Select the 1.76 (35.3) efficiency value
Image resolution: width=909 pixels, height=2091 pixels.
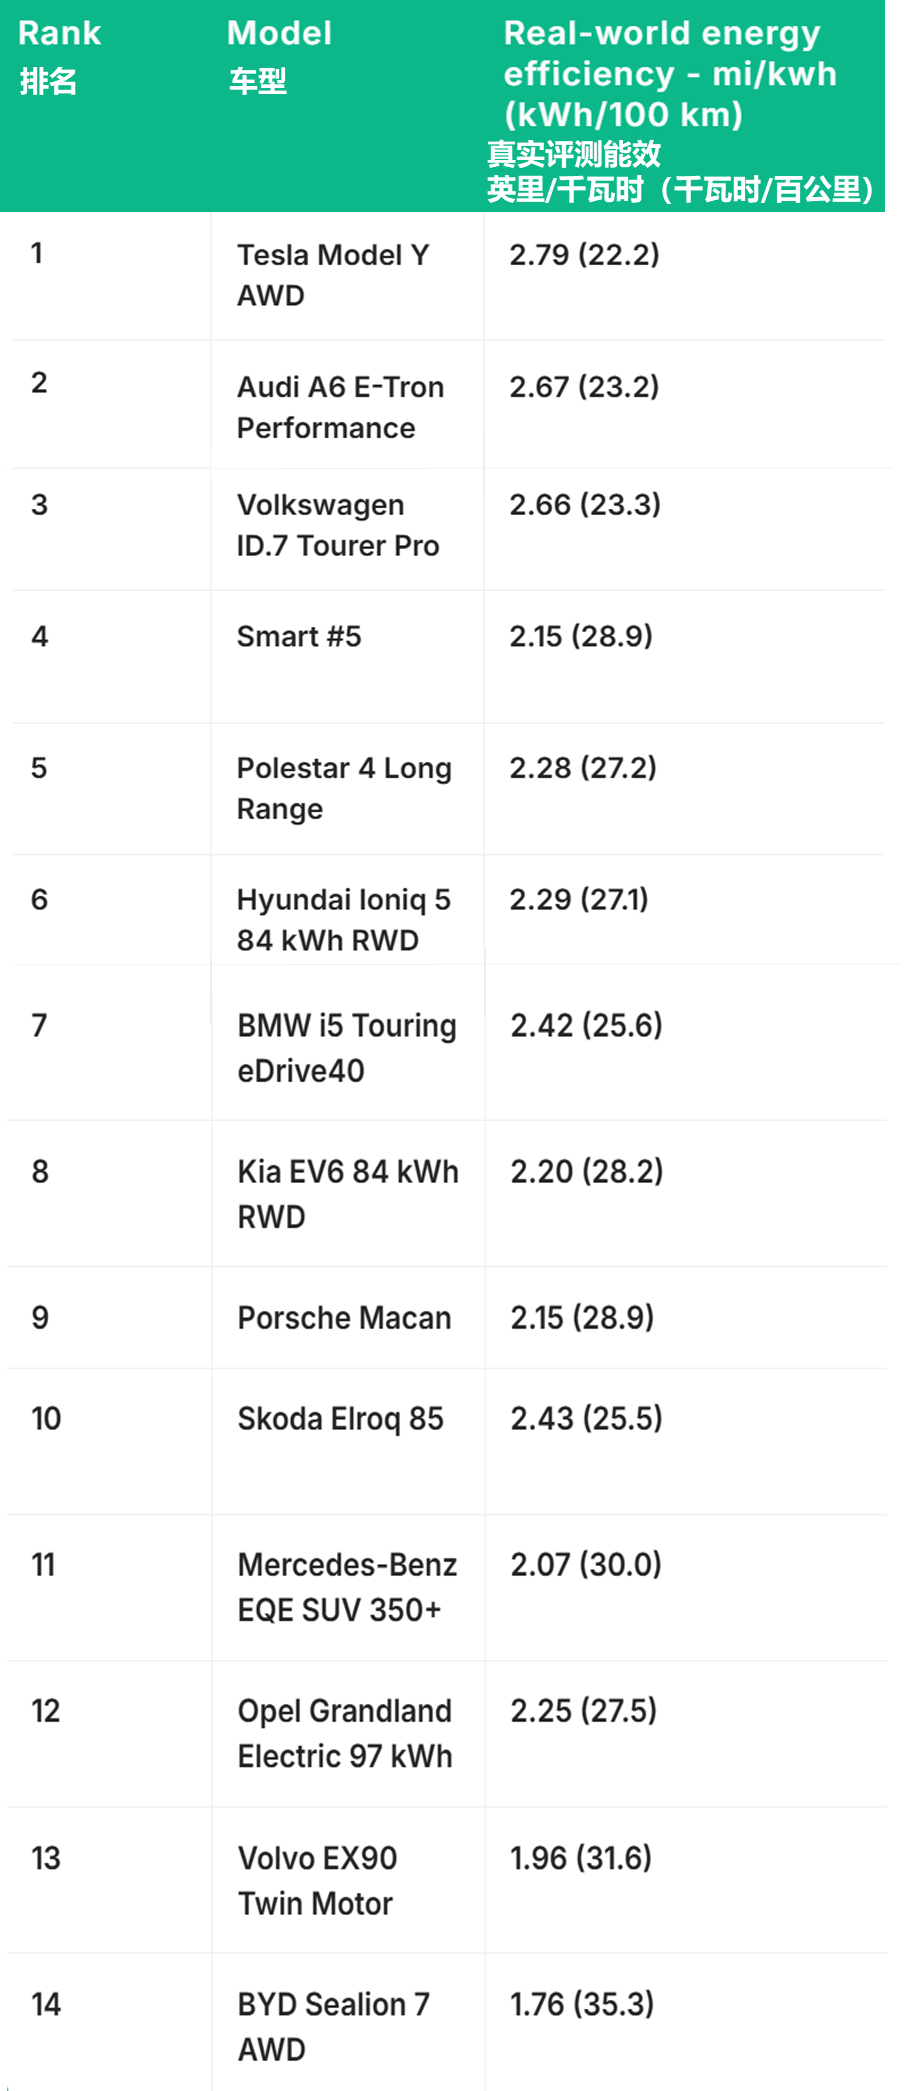point(582,2004)
